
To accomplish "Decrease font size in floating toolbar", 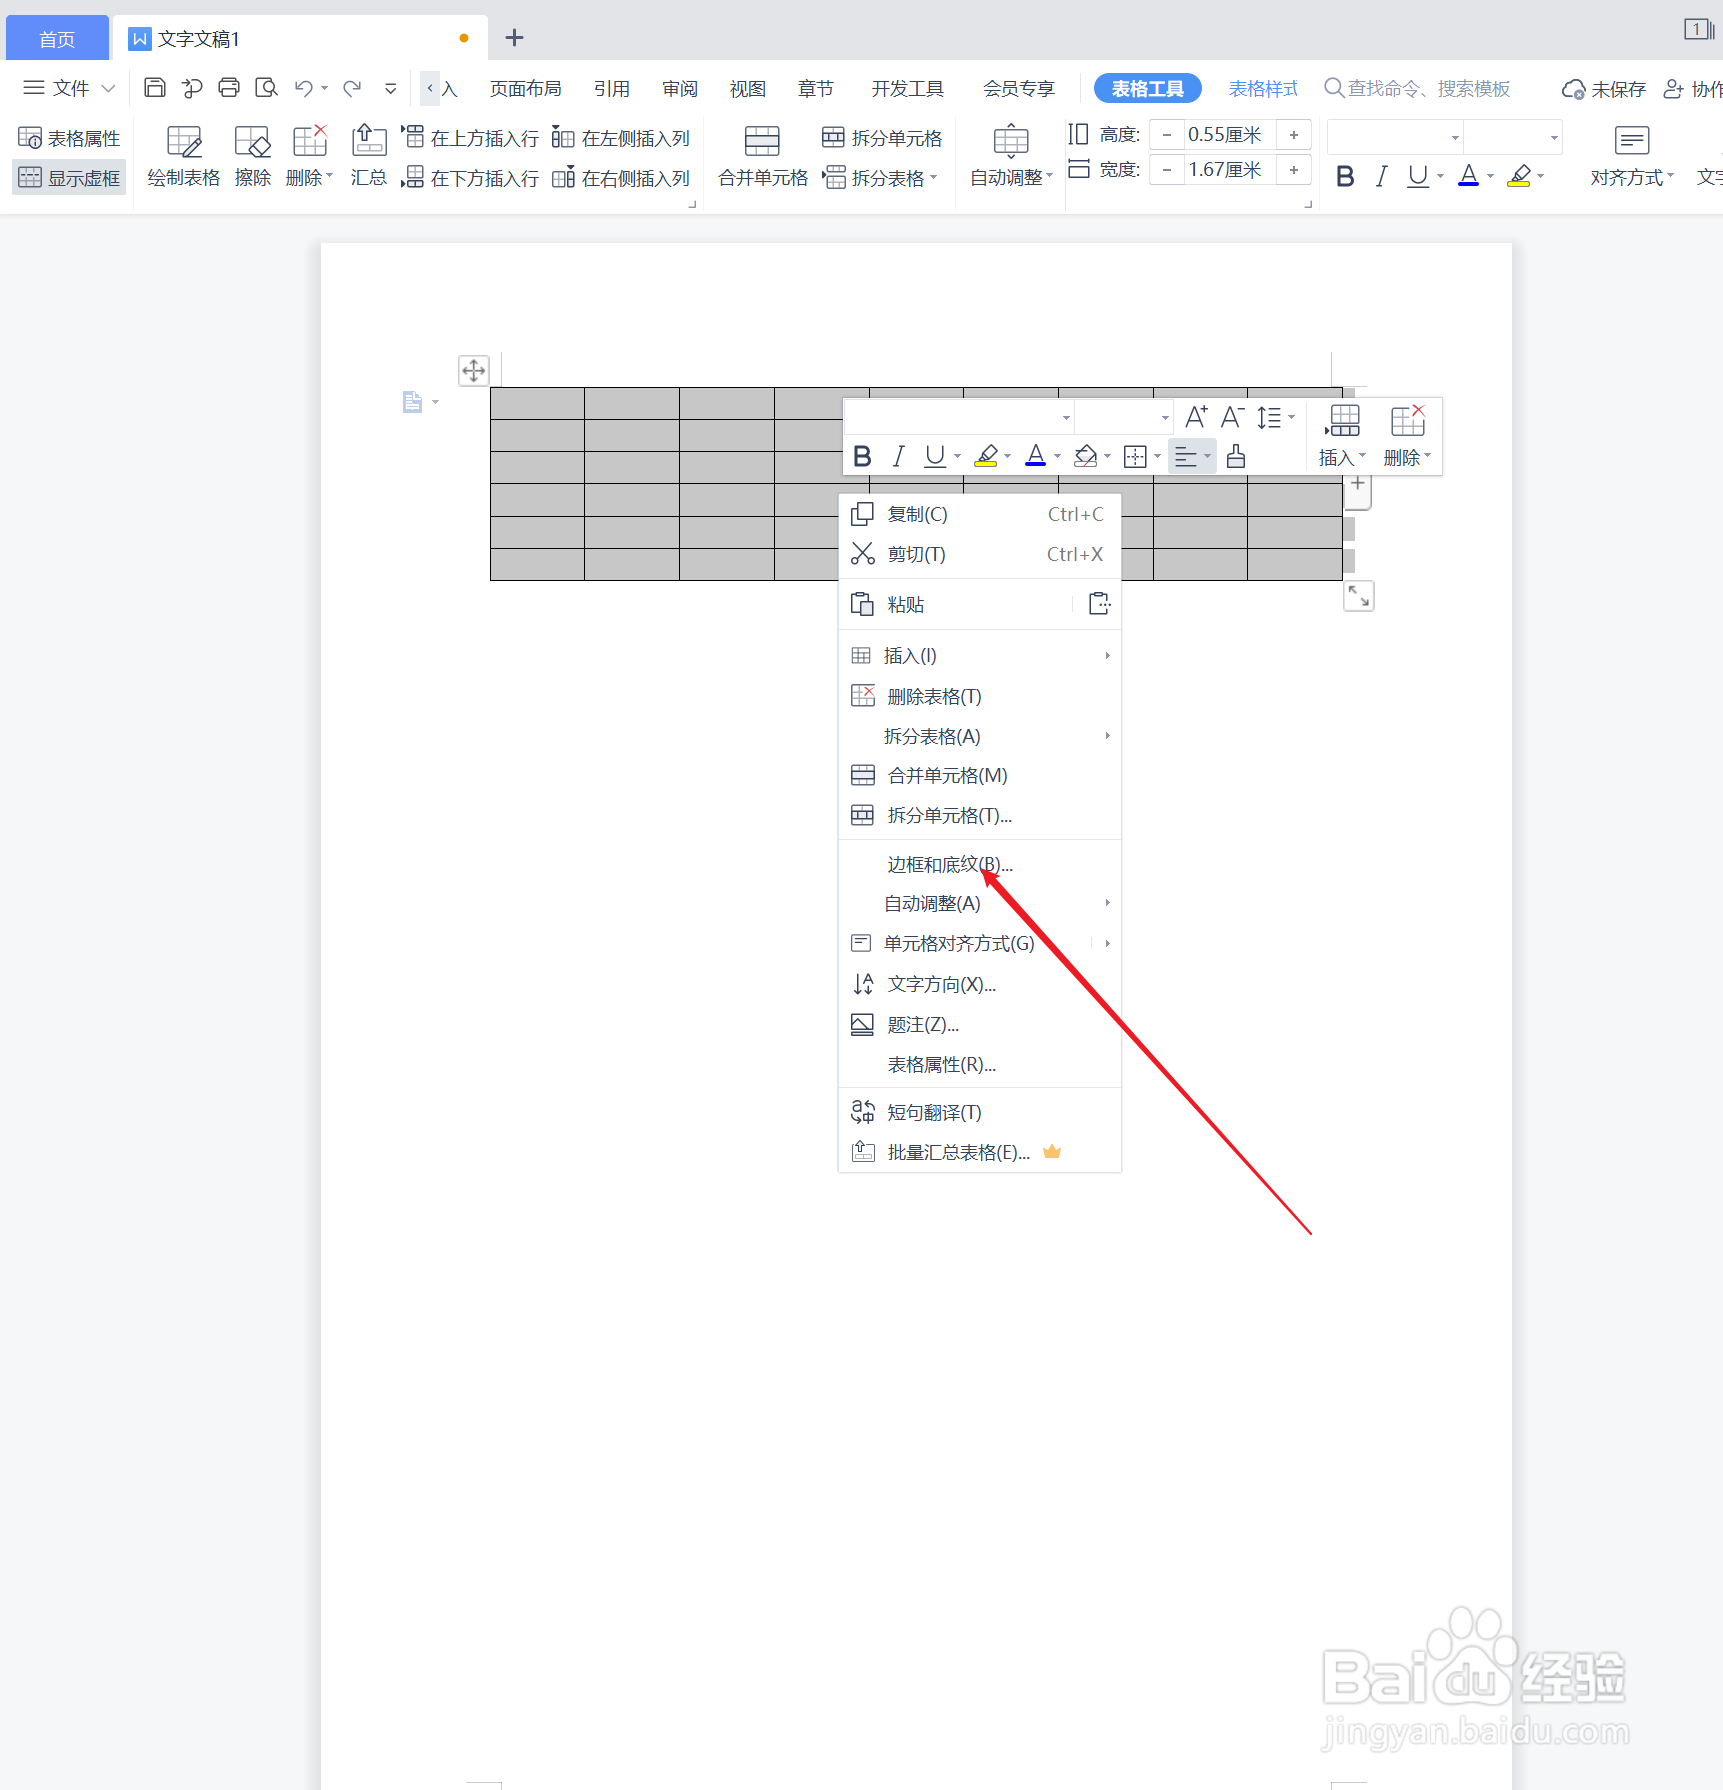I will pos(1232,417).
